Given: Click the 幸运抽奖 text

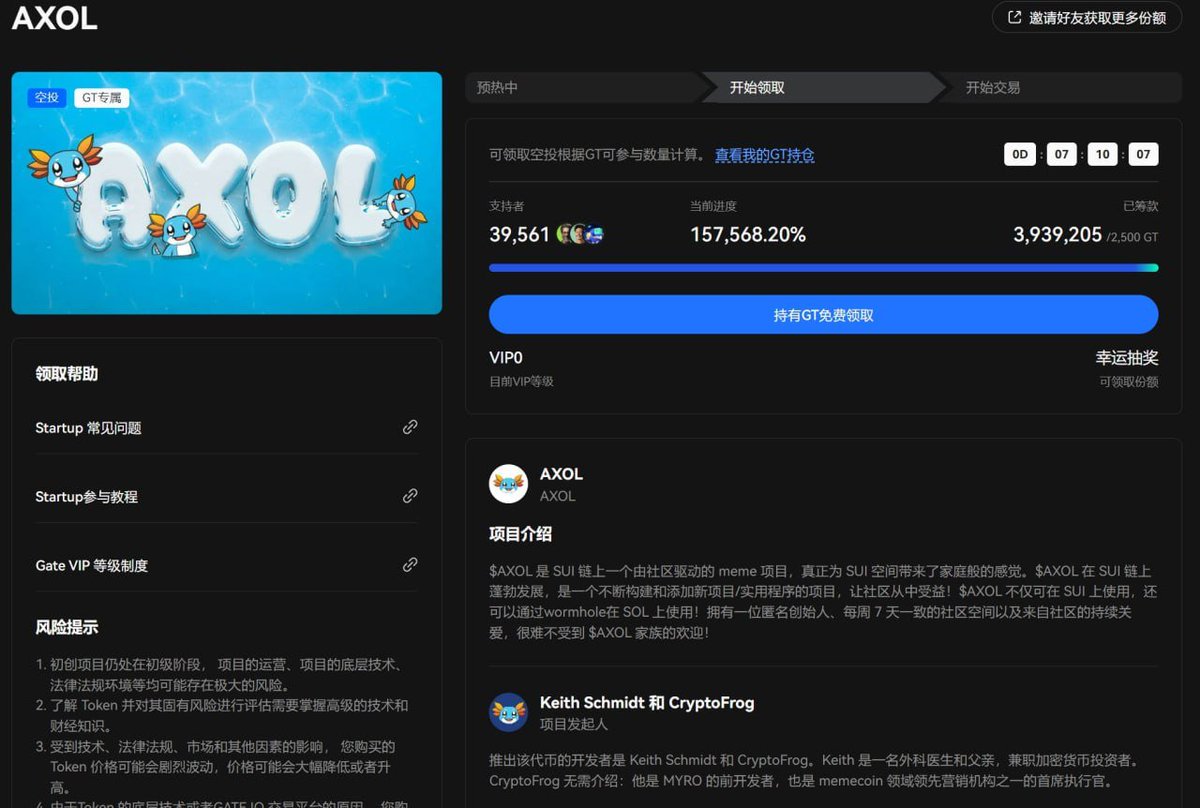Looking at the screenshot, I should click(1127, 358).
